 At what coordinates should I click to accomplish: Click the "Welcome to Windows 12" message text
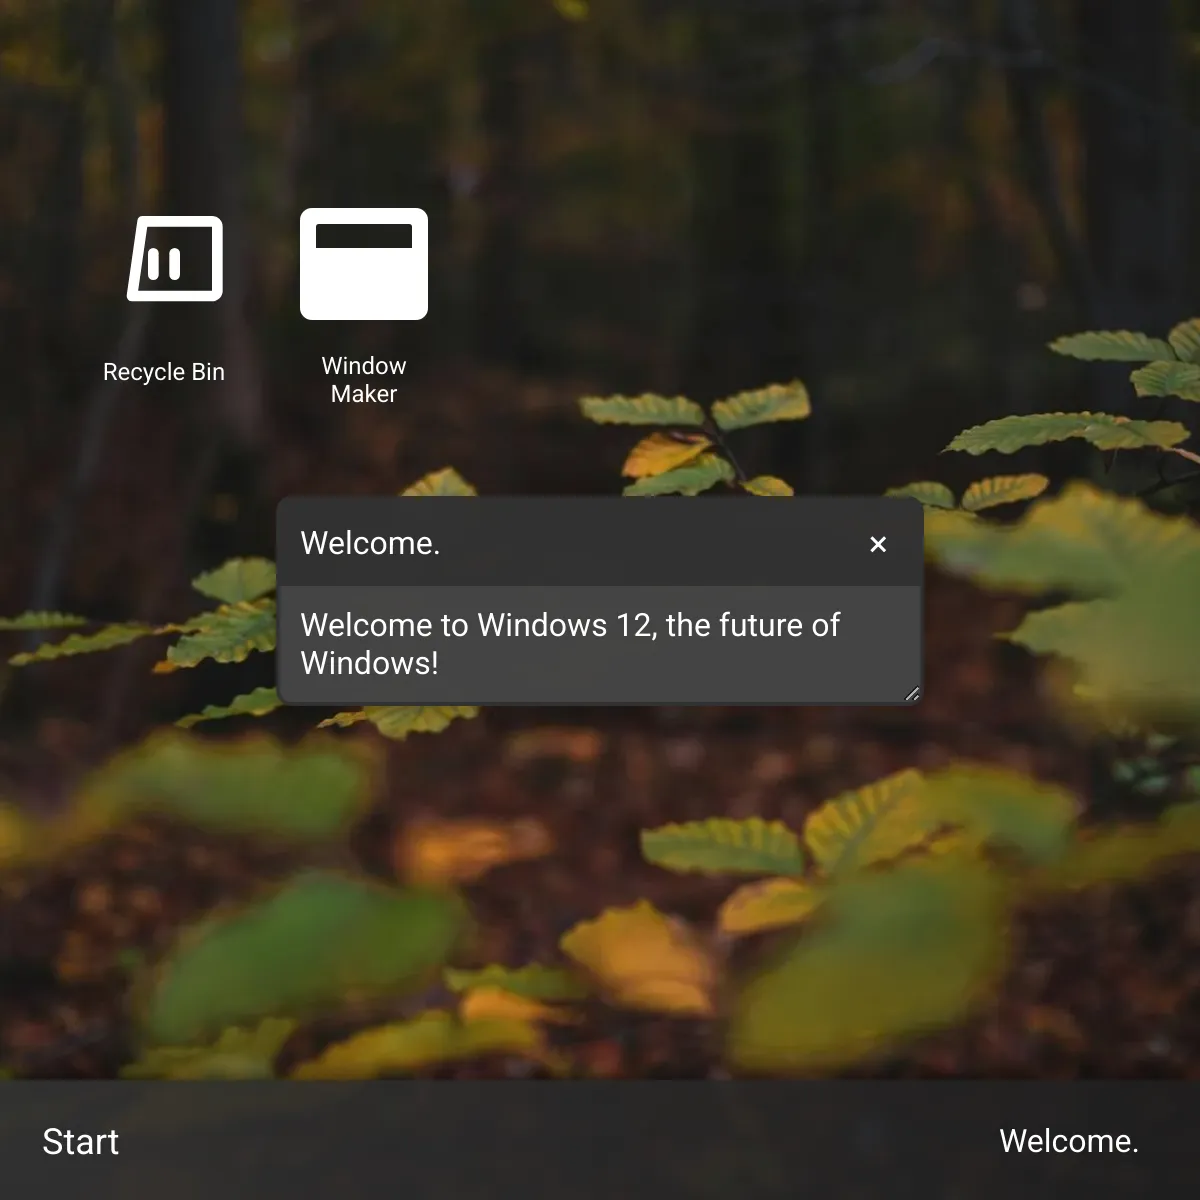570,644
